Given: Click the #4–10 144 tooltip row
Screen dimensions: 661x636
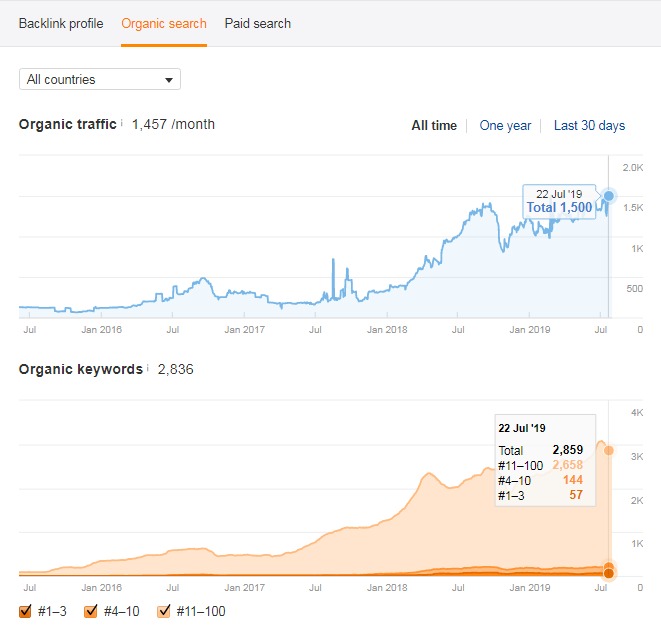Looking at the screenshot, I should [x=541, y=480].
